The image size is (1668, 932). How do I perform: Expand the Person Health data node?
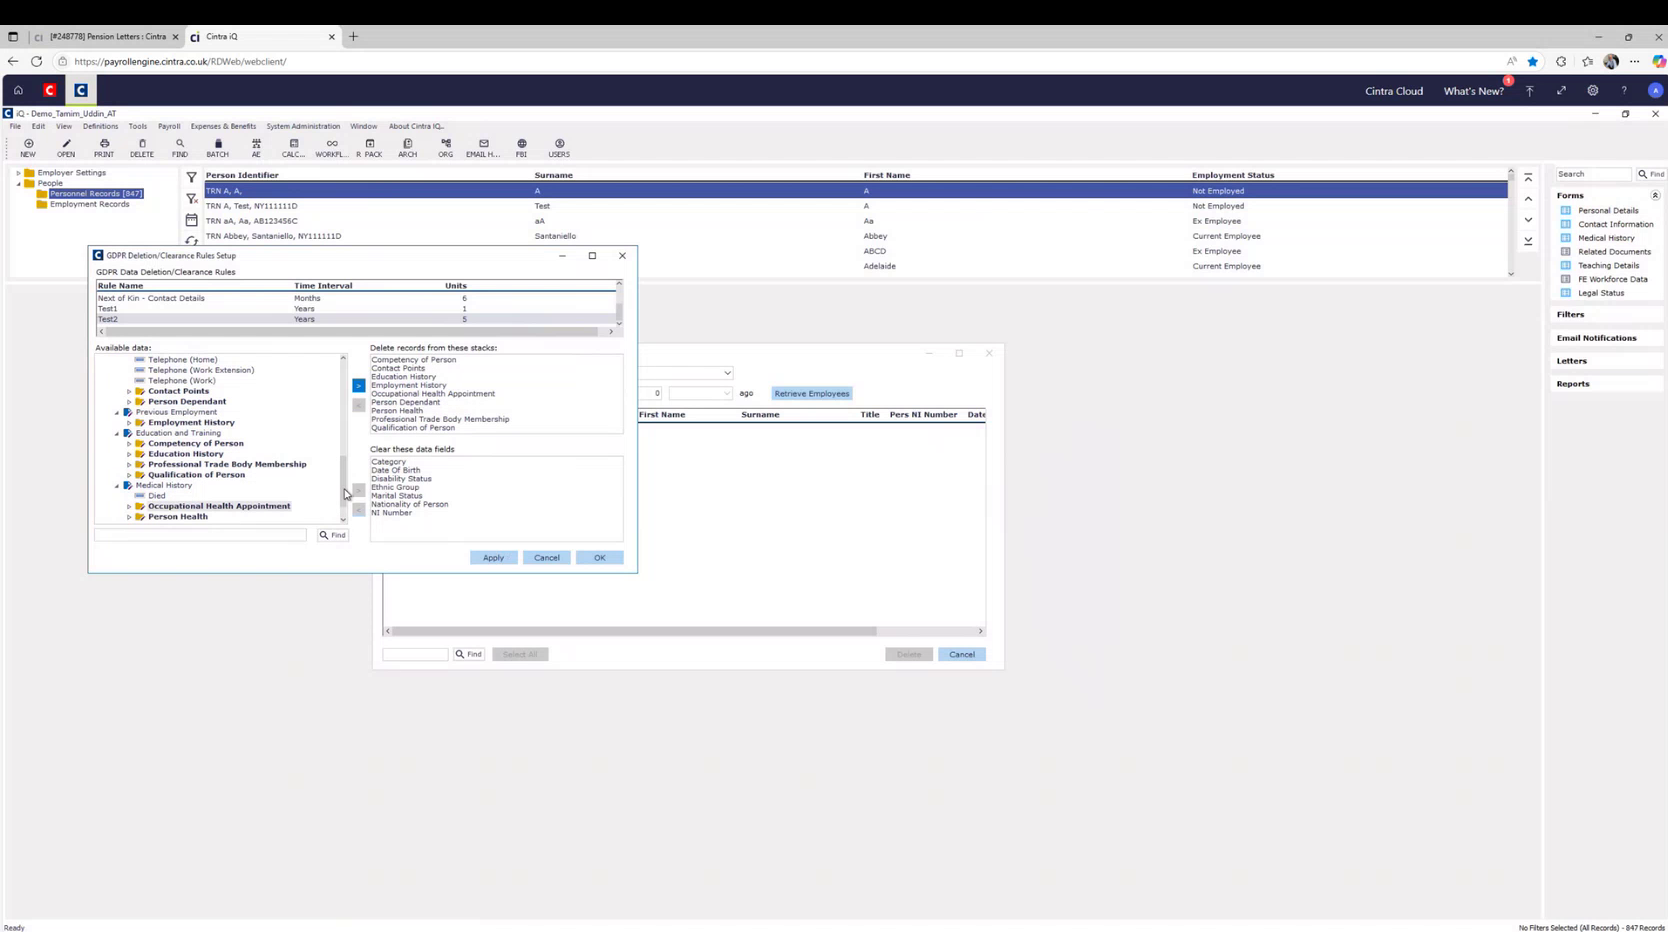click(x=130, y=517)
